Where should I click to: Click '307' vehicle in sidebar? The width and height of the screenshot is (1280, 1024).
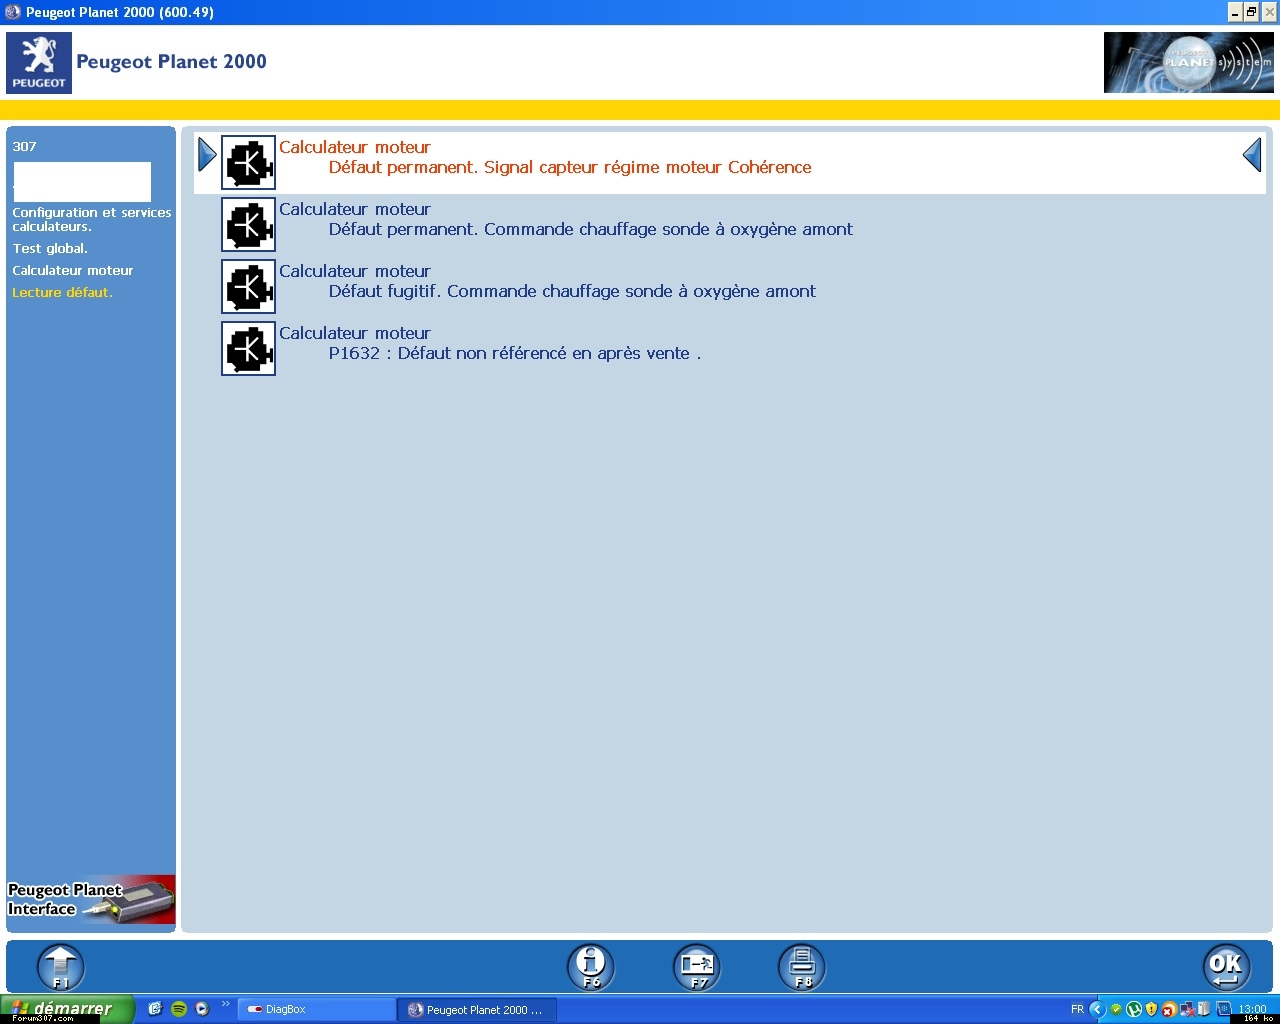click(x=24, y=146)
